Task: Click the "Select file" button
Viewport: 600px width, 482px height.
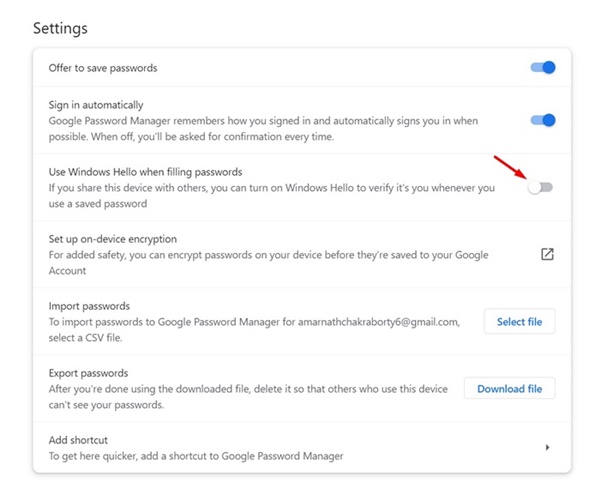Action: tap(519, 322)
